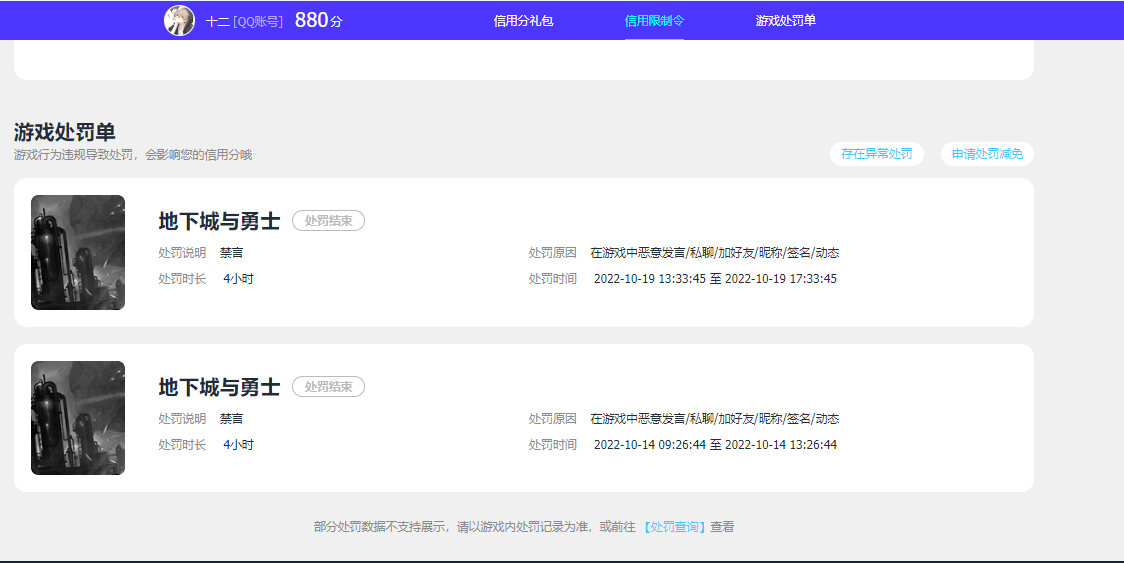
Task: Select penalty time 2022-10-14 09:26:44 至 2022-10-14 13:26:44
Action: point(715,445)
